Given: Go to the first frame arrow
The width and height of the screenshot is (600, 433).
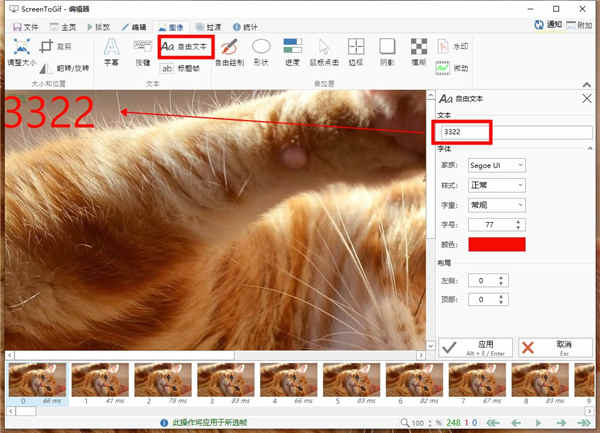Looking at the screenshot, I should 493,423.
